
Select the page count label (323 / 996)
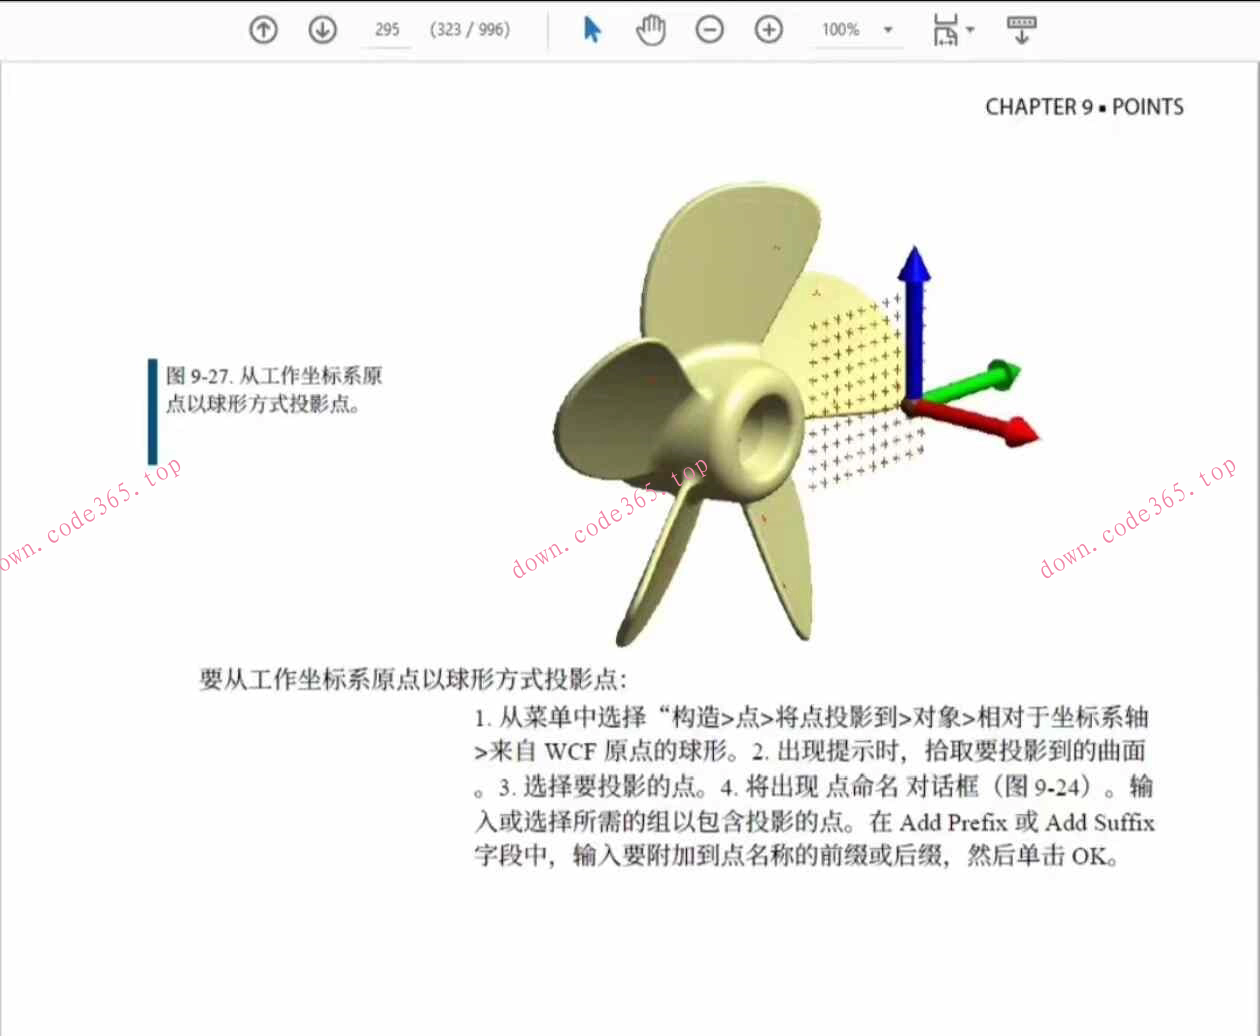click(x=470, y=30)
